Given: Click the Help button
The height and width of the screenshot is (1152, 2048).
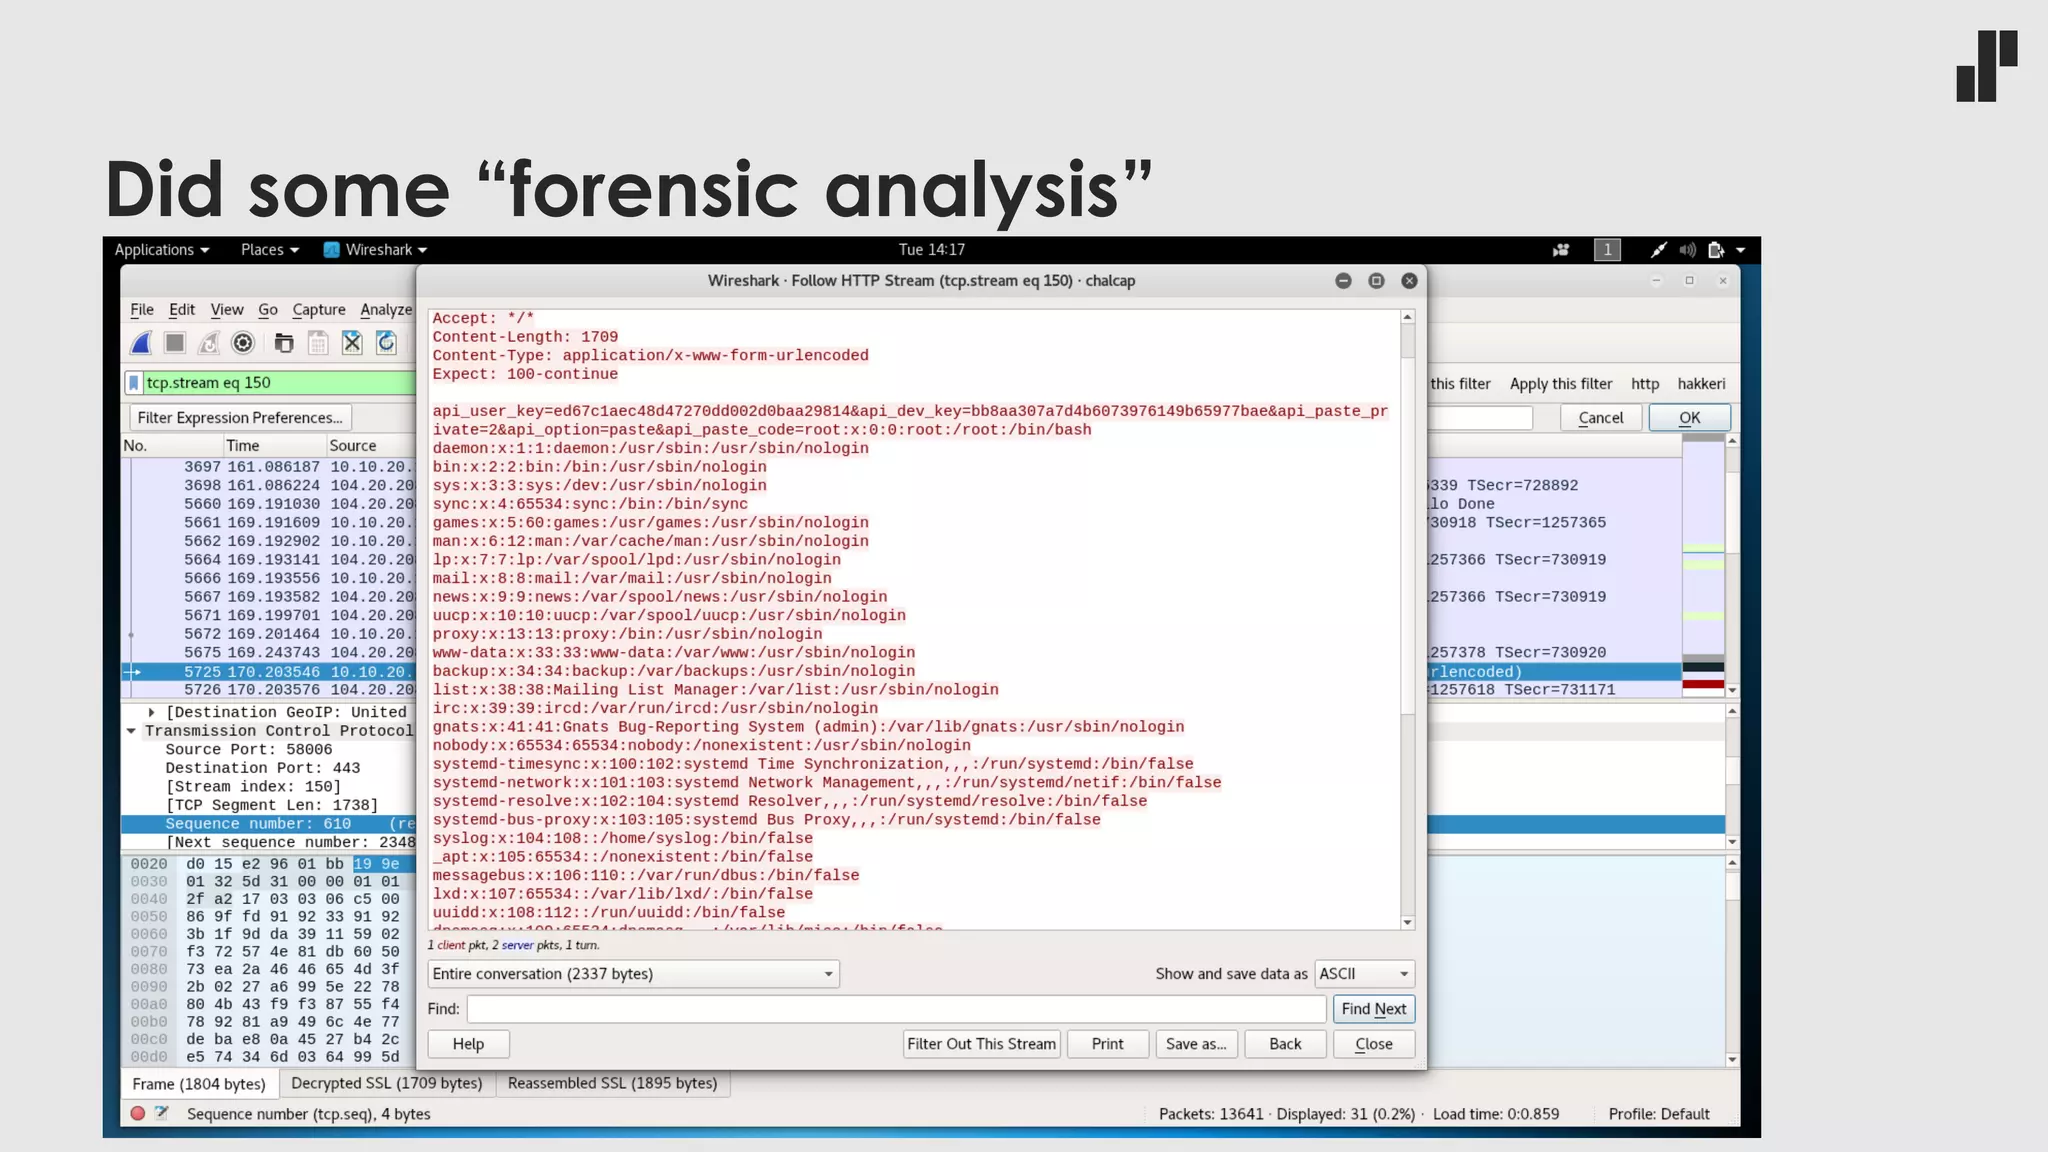Looking at the screenshot, I should [468, 1044].
